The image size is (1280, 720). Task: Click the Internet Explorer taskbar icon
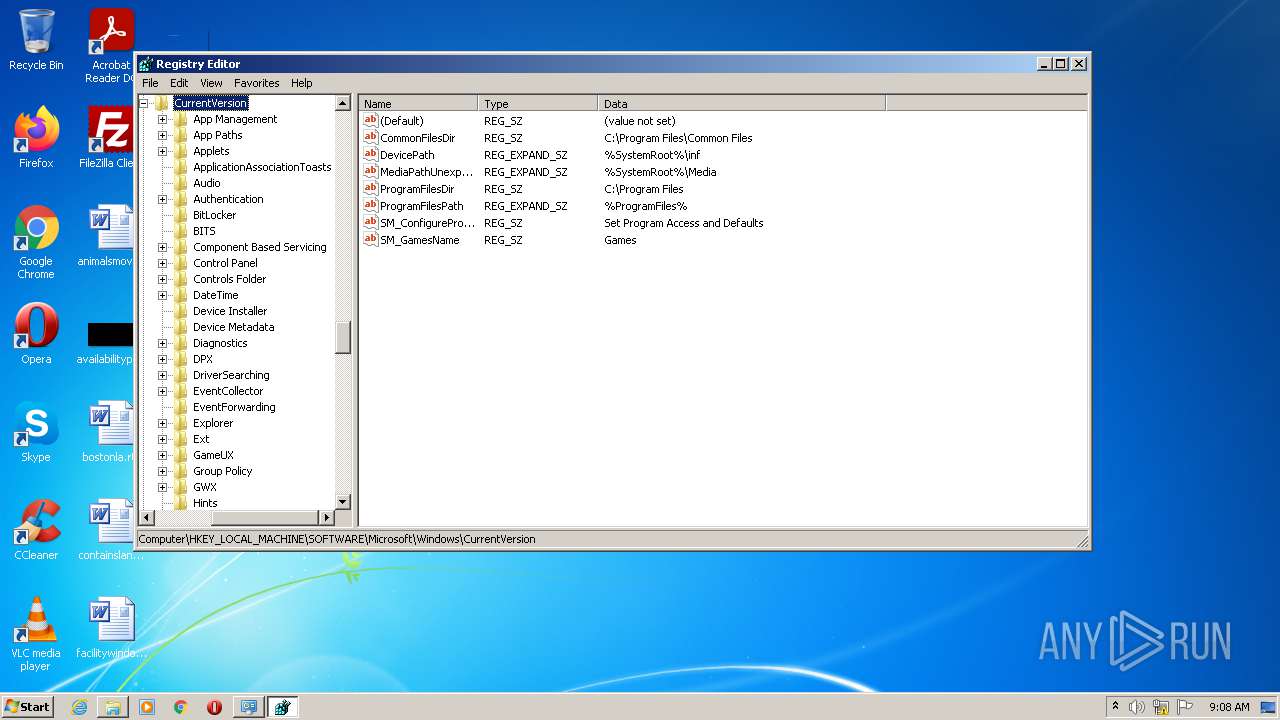point(79,707)
